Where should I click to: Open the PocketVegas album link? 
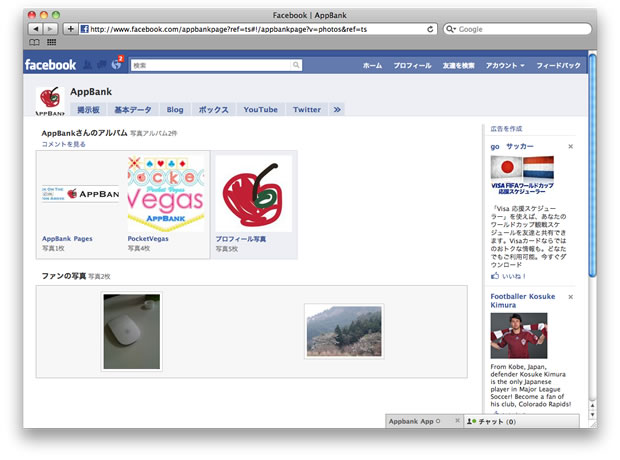point(148,239)
